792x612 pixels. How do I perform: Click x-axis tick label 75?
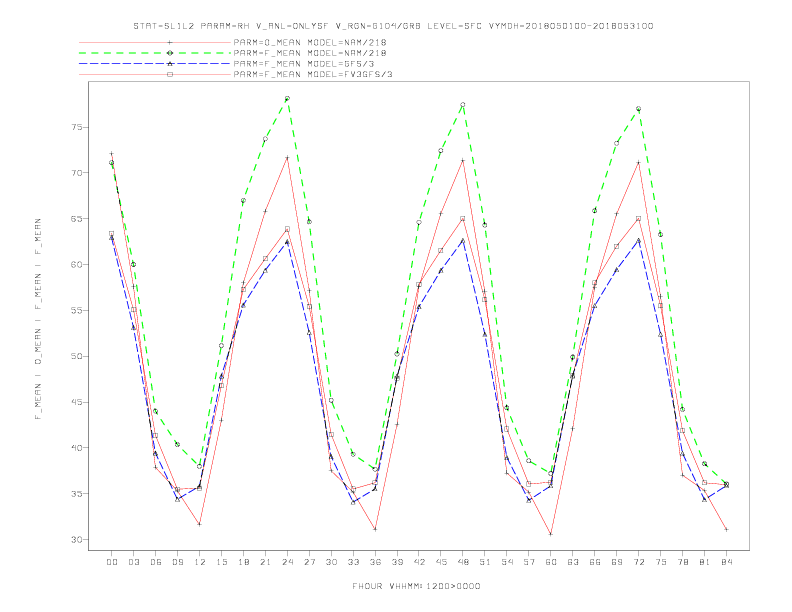coord(660,562)
